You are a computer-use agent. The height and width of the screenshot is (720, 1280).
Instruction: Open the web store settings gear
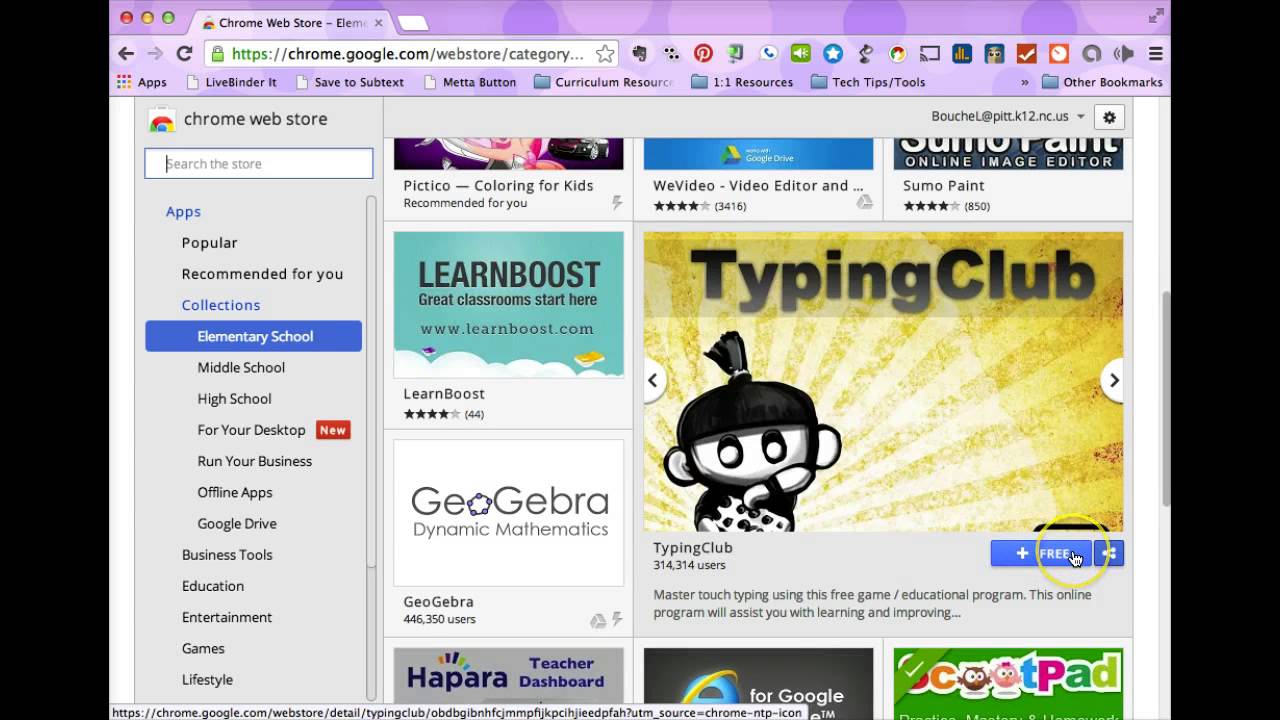click(1109, 117)
